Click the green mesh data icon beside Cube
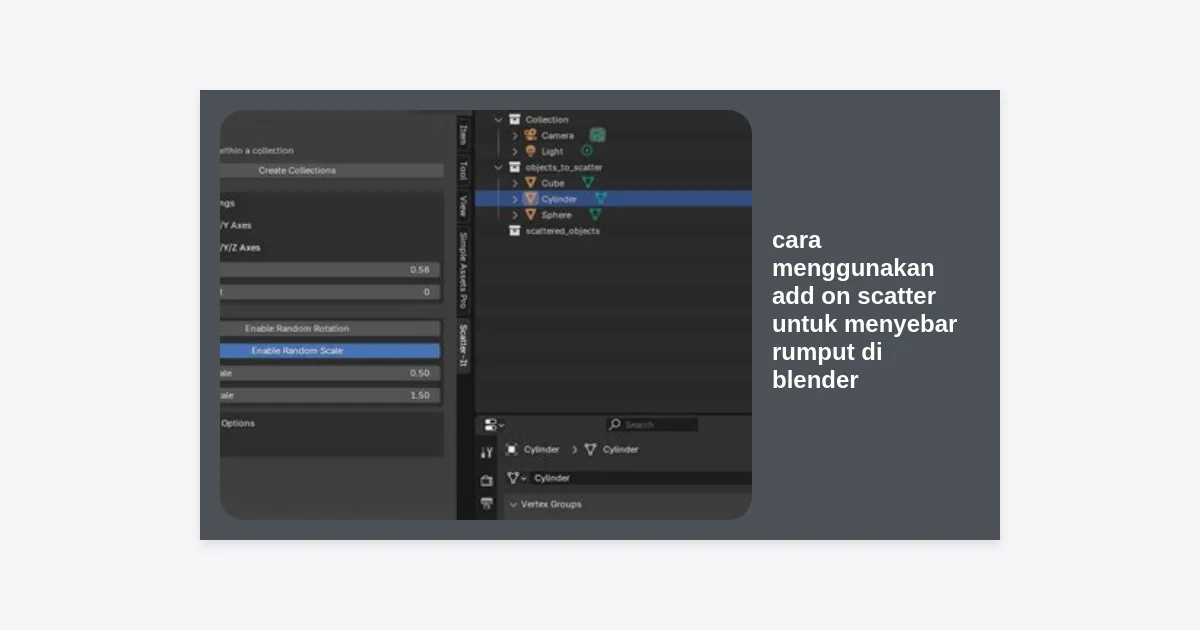Image resolution: width=1200 pixels, height=630 pixels. click(588, 183)
